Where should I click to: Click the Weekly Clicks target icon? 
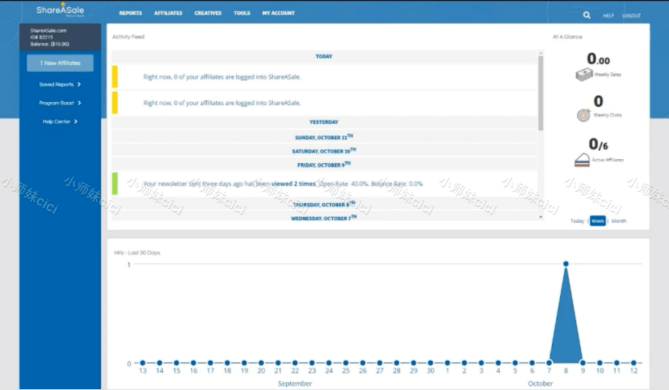click(x=583, y=115)
